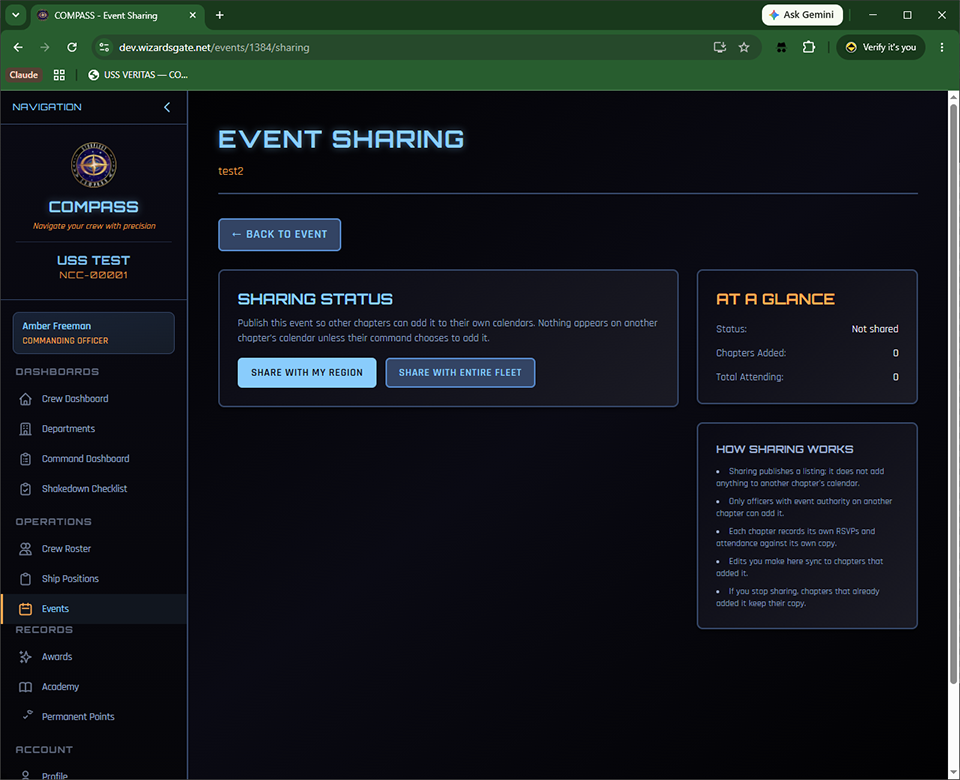Click the Ship Positions clipboard icon
Image resolution: width=960 pixels, height=780 pixels.
click(25, 579)
